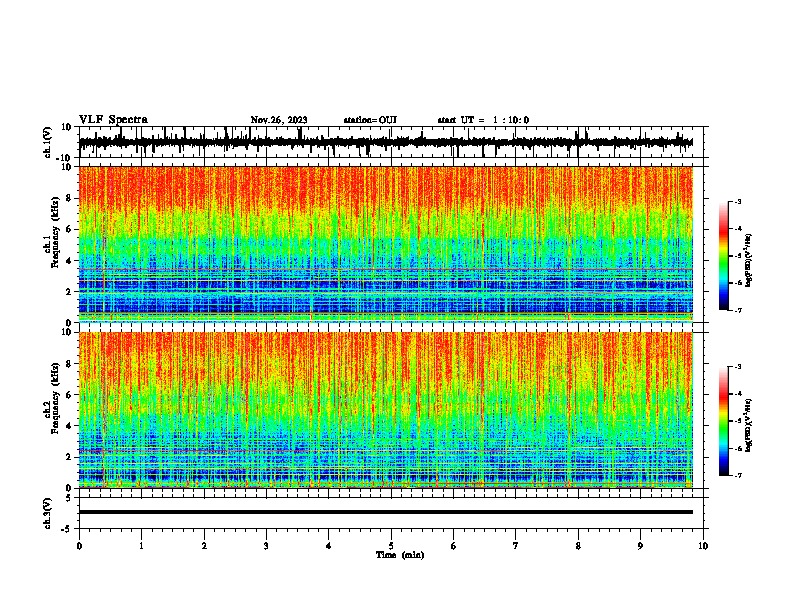Click the '4' tick on ch.2 frequency axis
The width and height of the screenshot is (792, 612).
coord(69,426)
